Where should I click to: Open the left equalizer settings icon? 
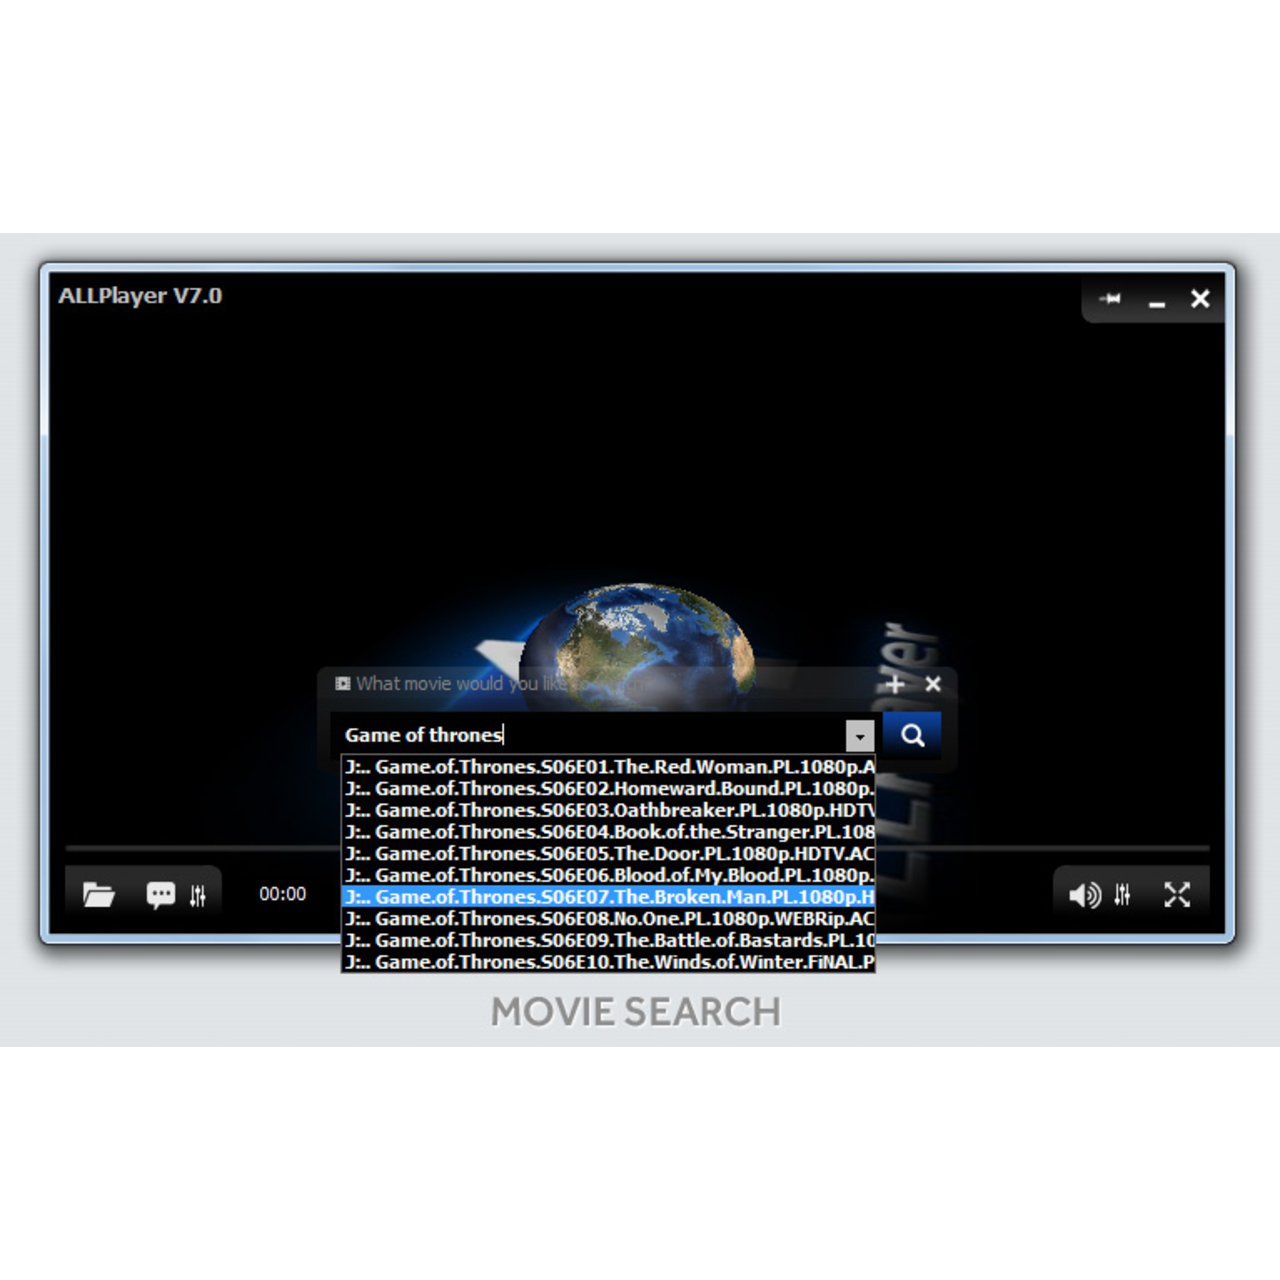coord(199,894)
